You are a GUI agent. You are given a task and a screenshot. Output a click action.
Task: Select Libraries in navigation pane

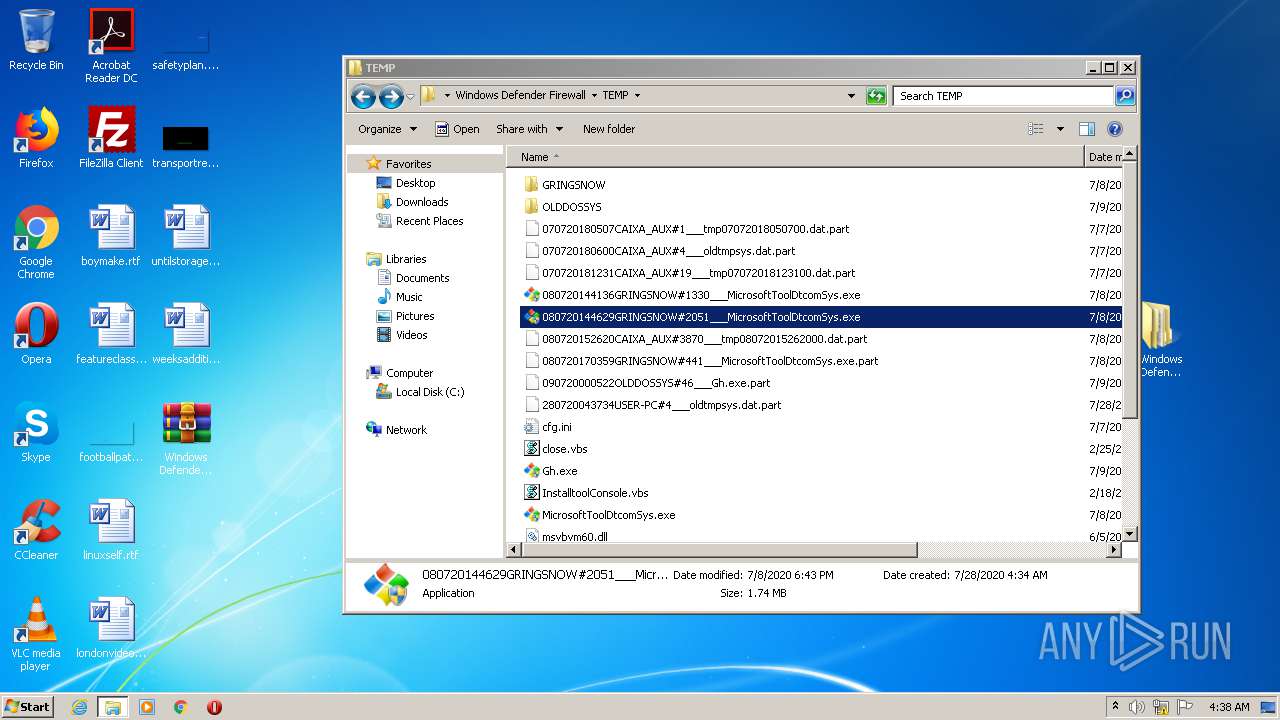(406, 259)
